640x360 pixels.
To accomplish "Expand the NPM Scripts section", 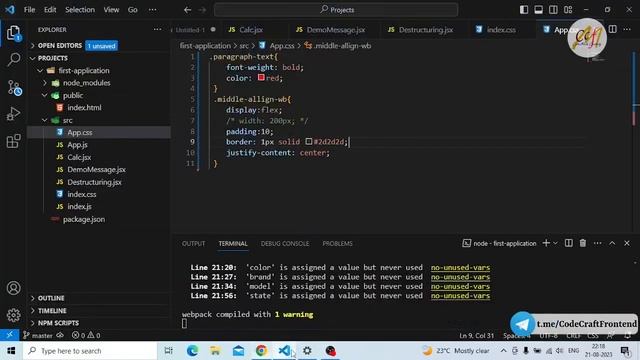I will tap(58, 323).
